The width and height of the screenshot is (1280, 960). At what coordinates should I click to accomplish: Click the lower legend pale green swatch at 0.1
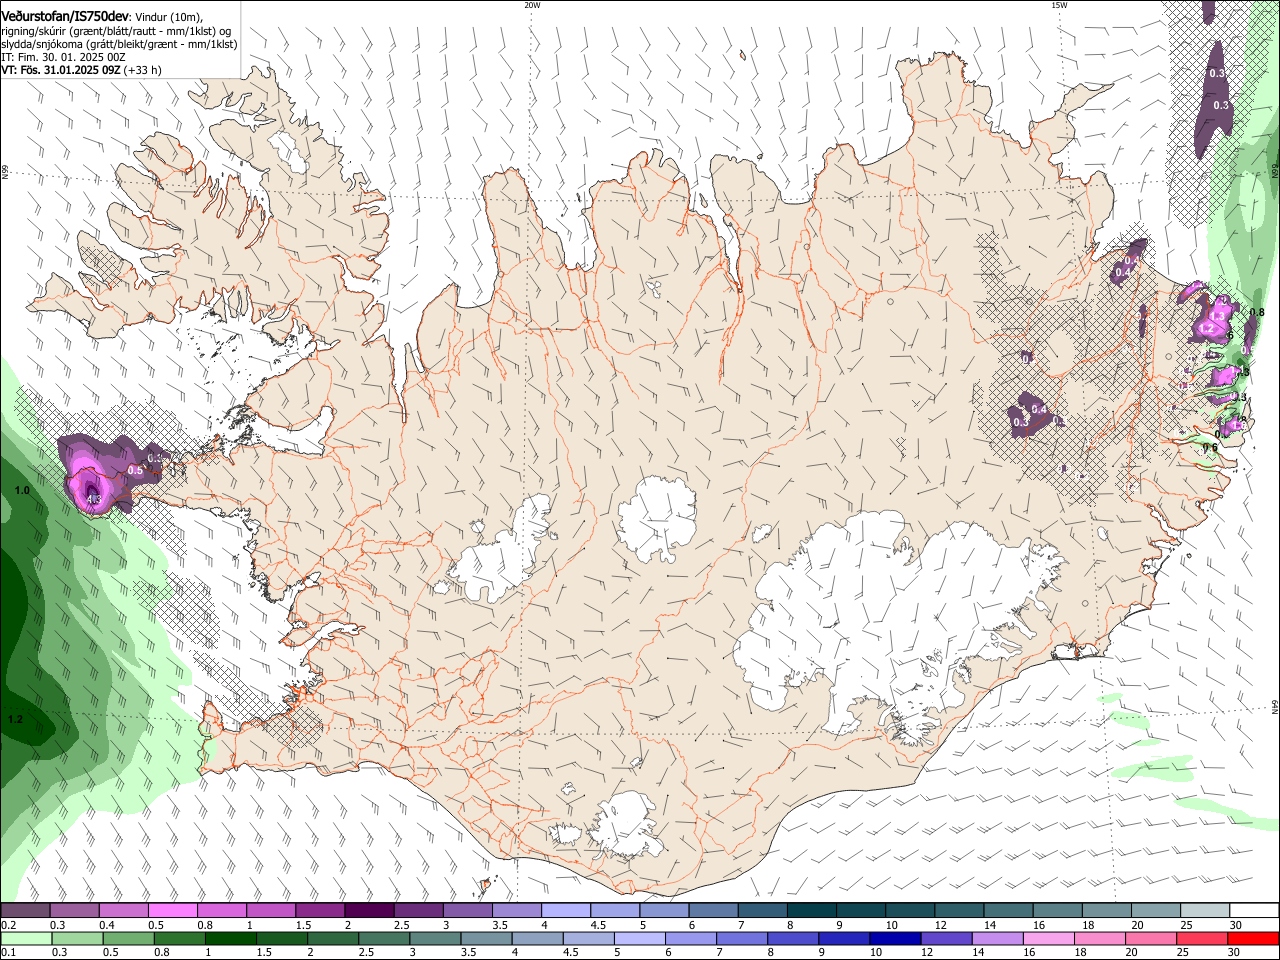click(x=26, y=938)
